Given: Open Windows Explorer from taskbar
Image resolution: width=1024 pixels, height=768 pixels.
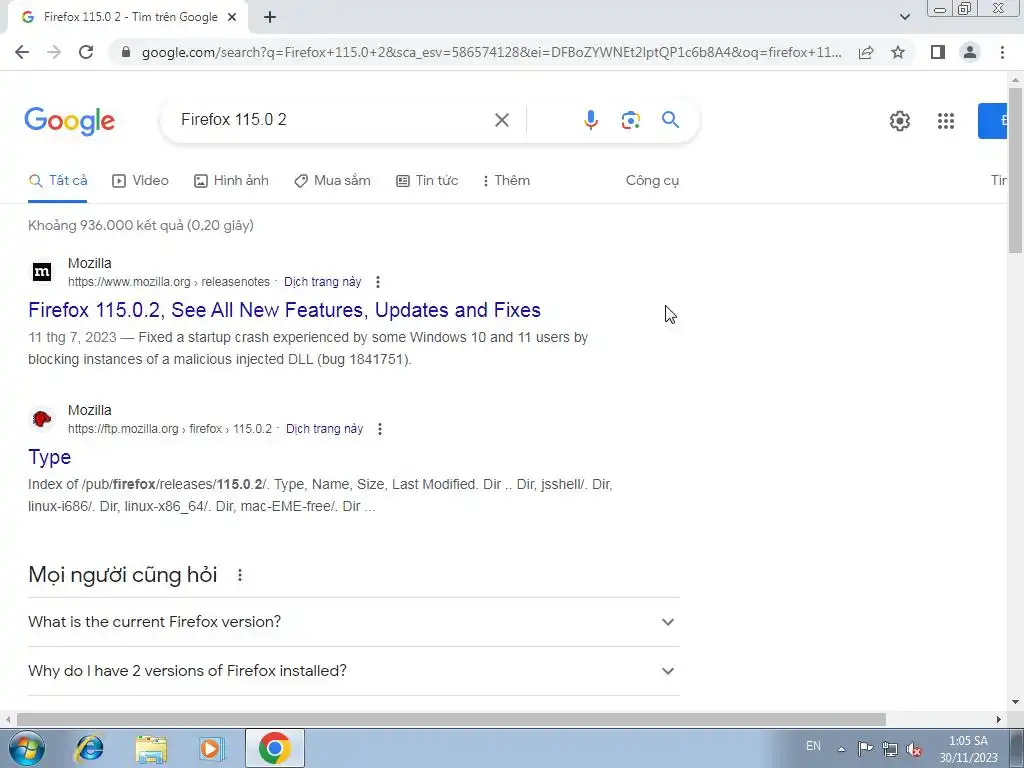Looking at the screenshot, I should point(150,749).
